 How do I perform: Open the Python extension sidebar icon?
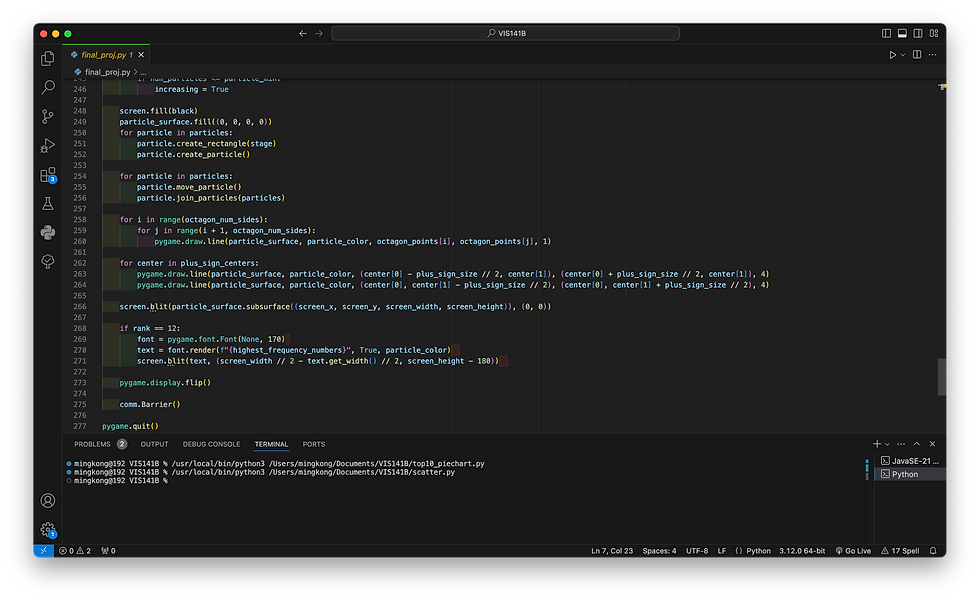[x=47, y=232]
